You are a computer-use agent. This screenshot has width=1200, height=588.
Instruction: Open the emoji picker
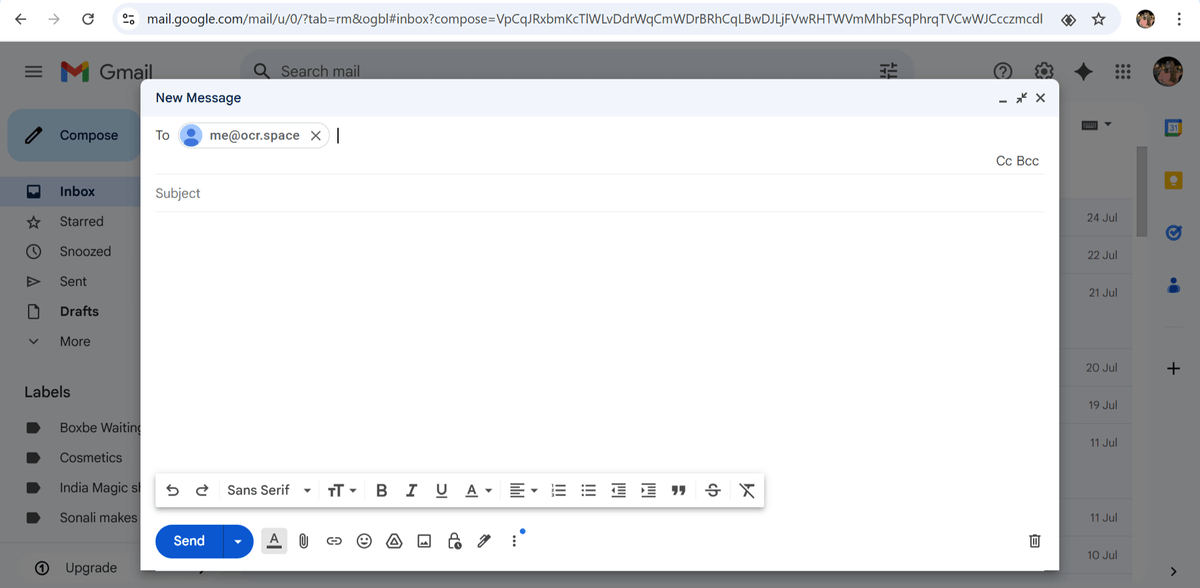(364, 541)
